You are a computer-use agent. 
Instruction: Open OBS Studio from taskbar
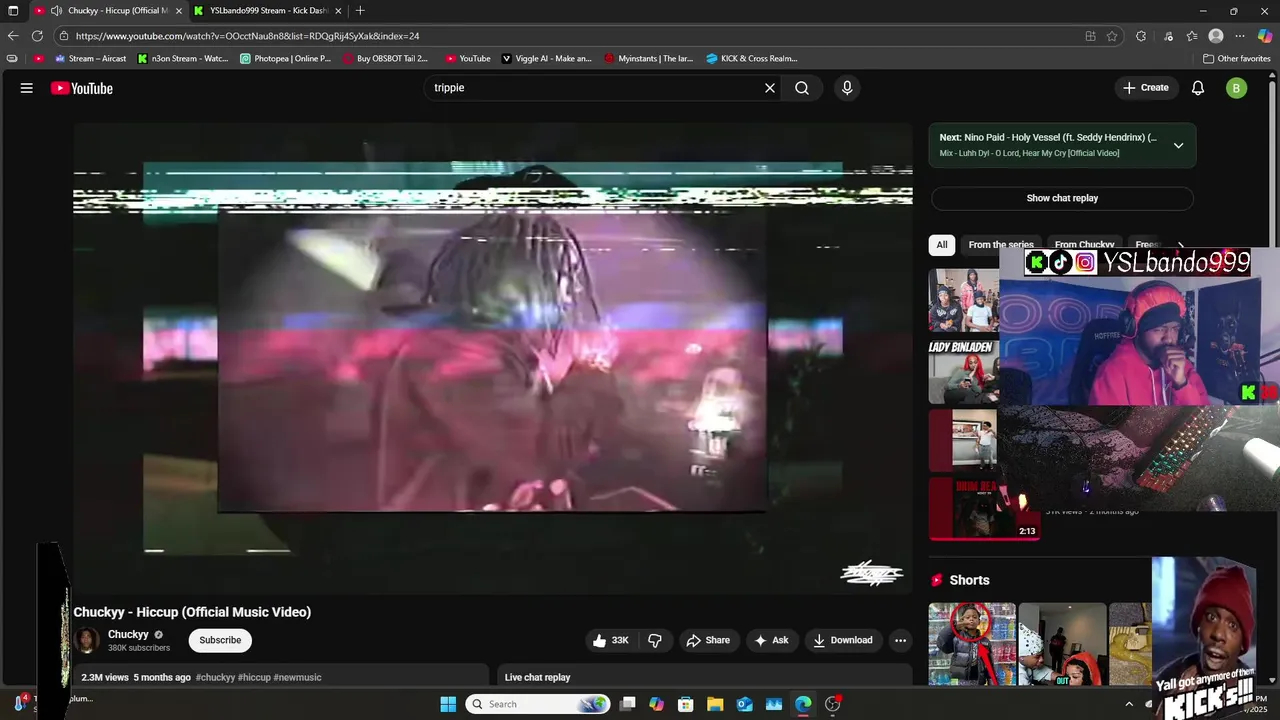pos(833,704)
